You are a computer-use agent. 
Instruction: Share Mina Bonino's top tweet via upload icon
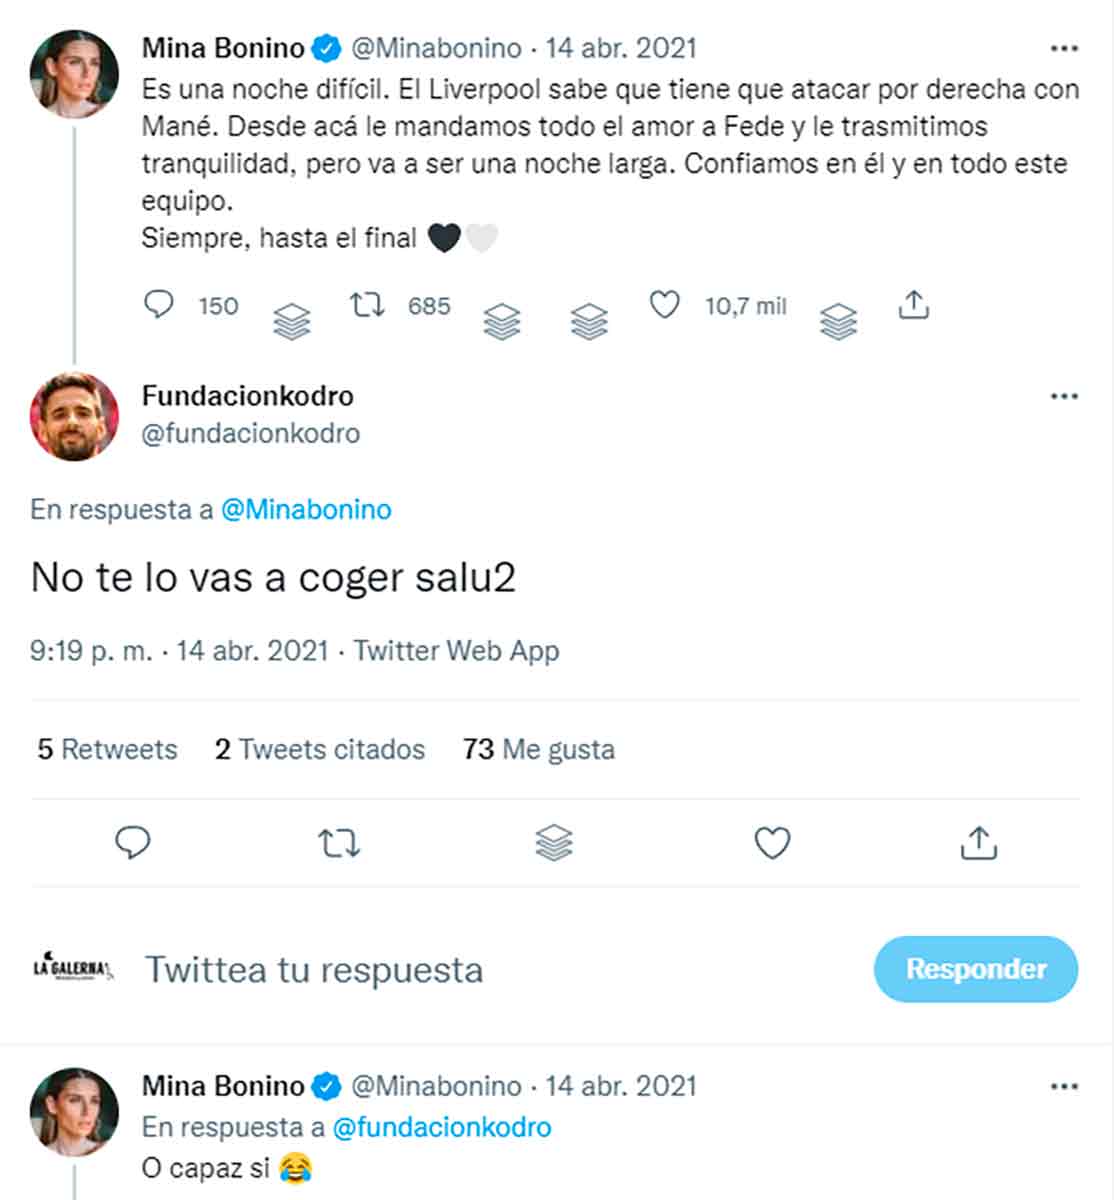[913, 304]
